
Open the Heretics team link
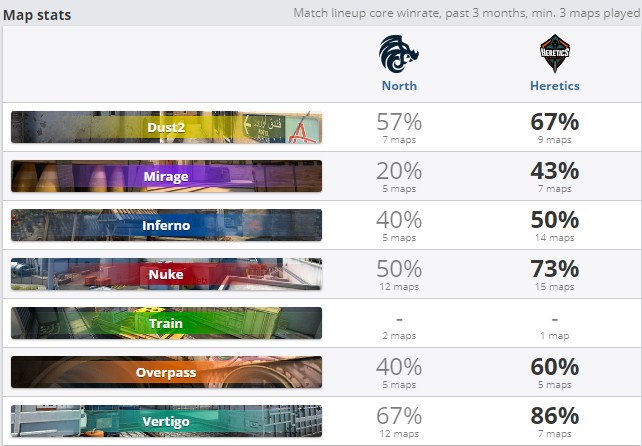554,86
